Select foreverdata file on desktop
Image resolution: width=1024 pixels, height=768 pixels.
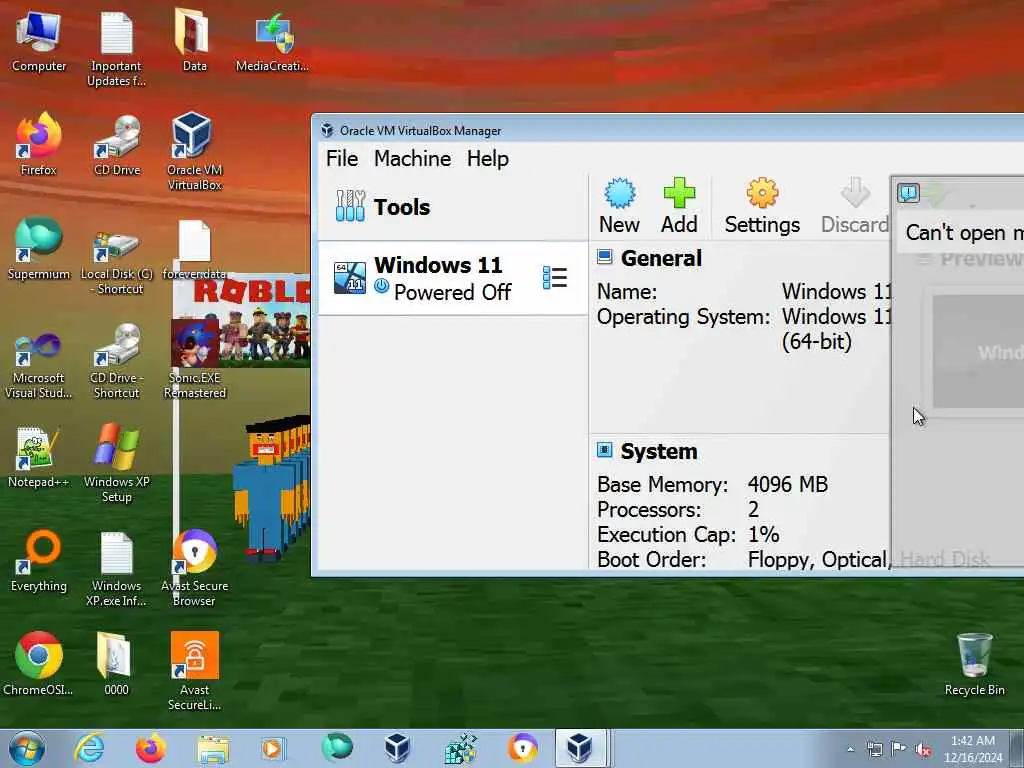[x=194, y=250]
